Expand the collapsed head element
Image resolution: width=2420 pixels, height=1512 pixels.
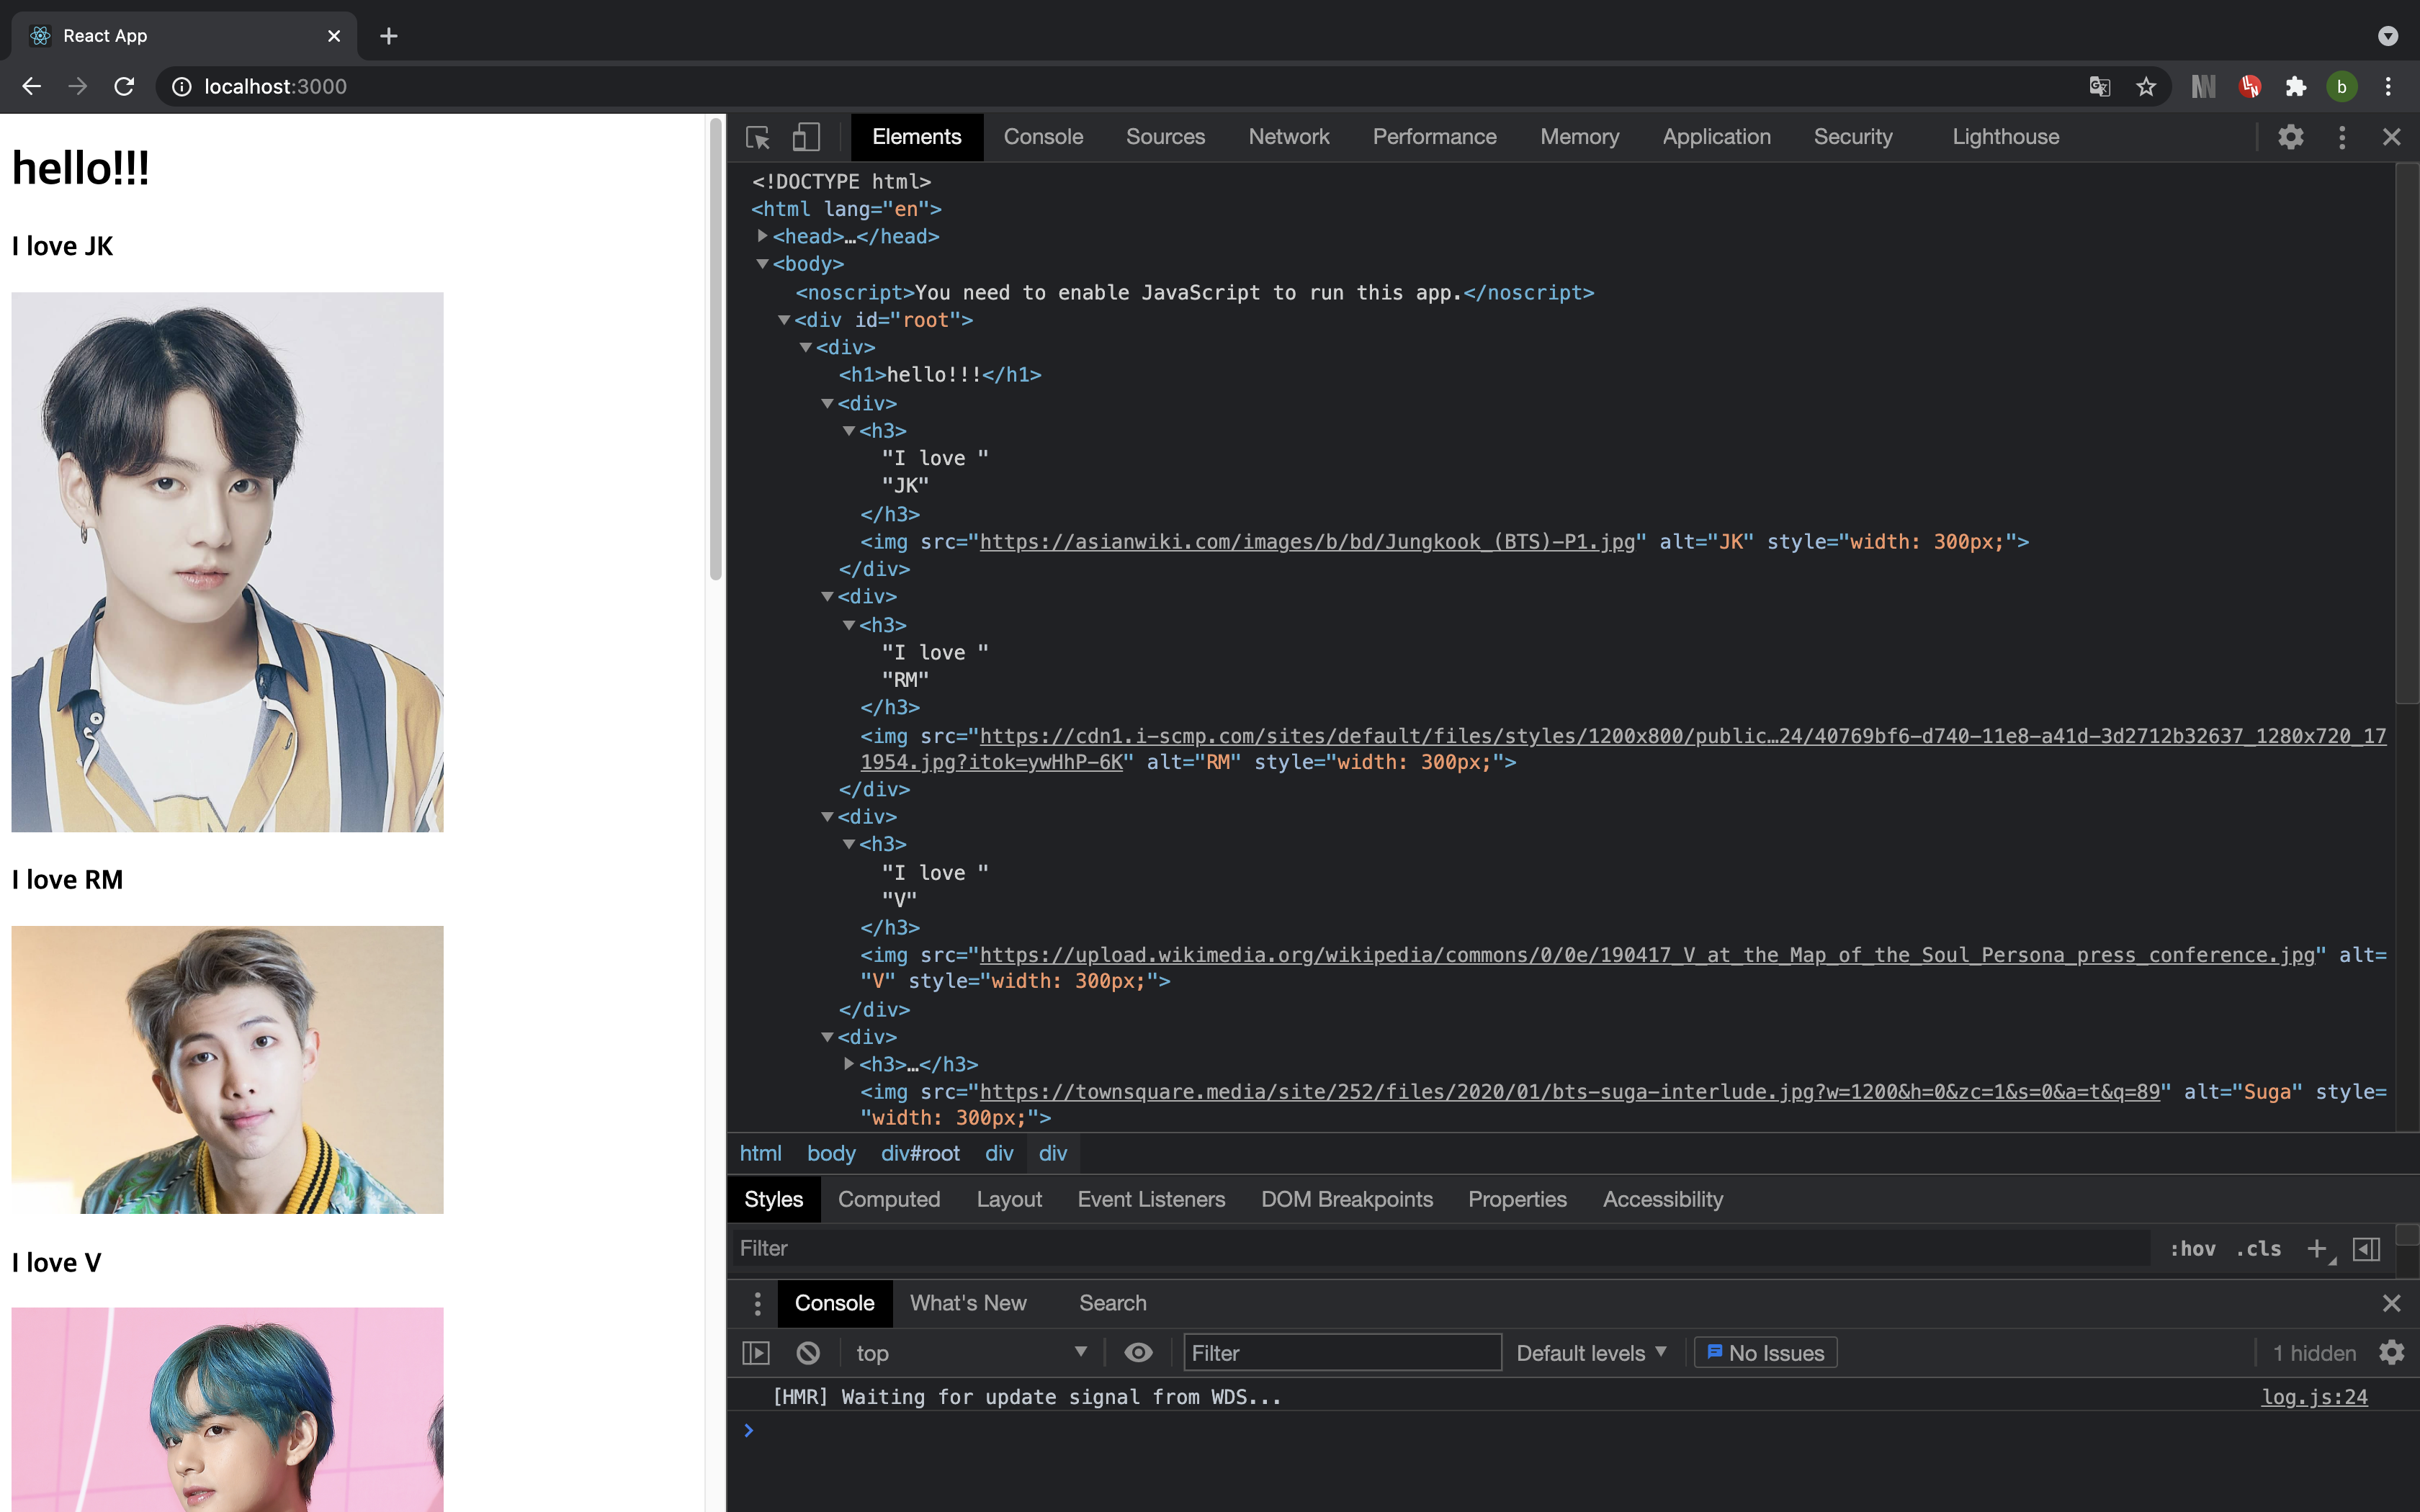[763, 236]
